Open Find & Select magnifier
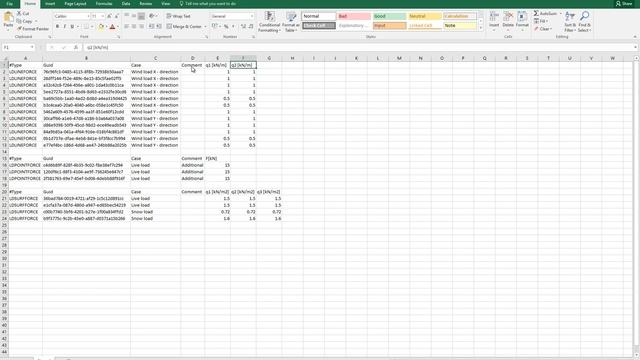The width and height of the screenshot is (640, 360). point(584,22)
